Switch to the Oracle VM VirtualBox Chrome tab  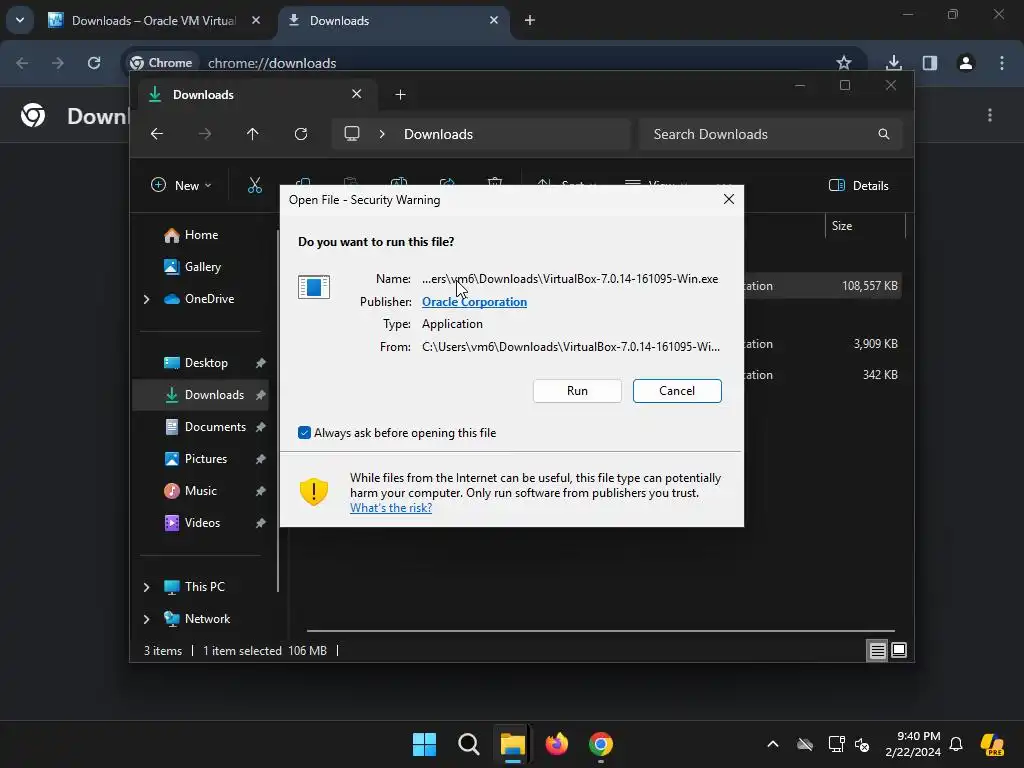point(153,20)
